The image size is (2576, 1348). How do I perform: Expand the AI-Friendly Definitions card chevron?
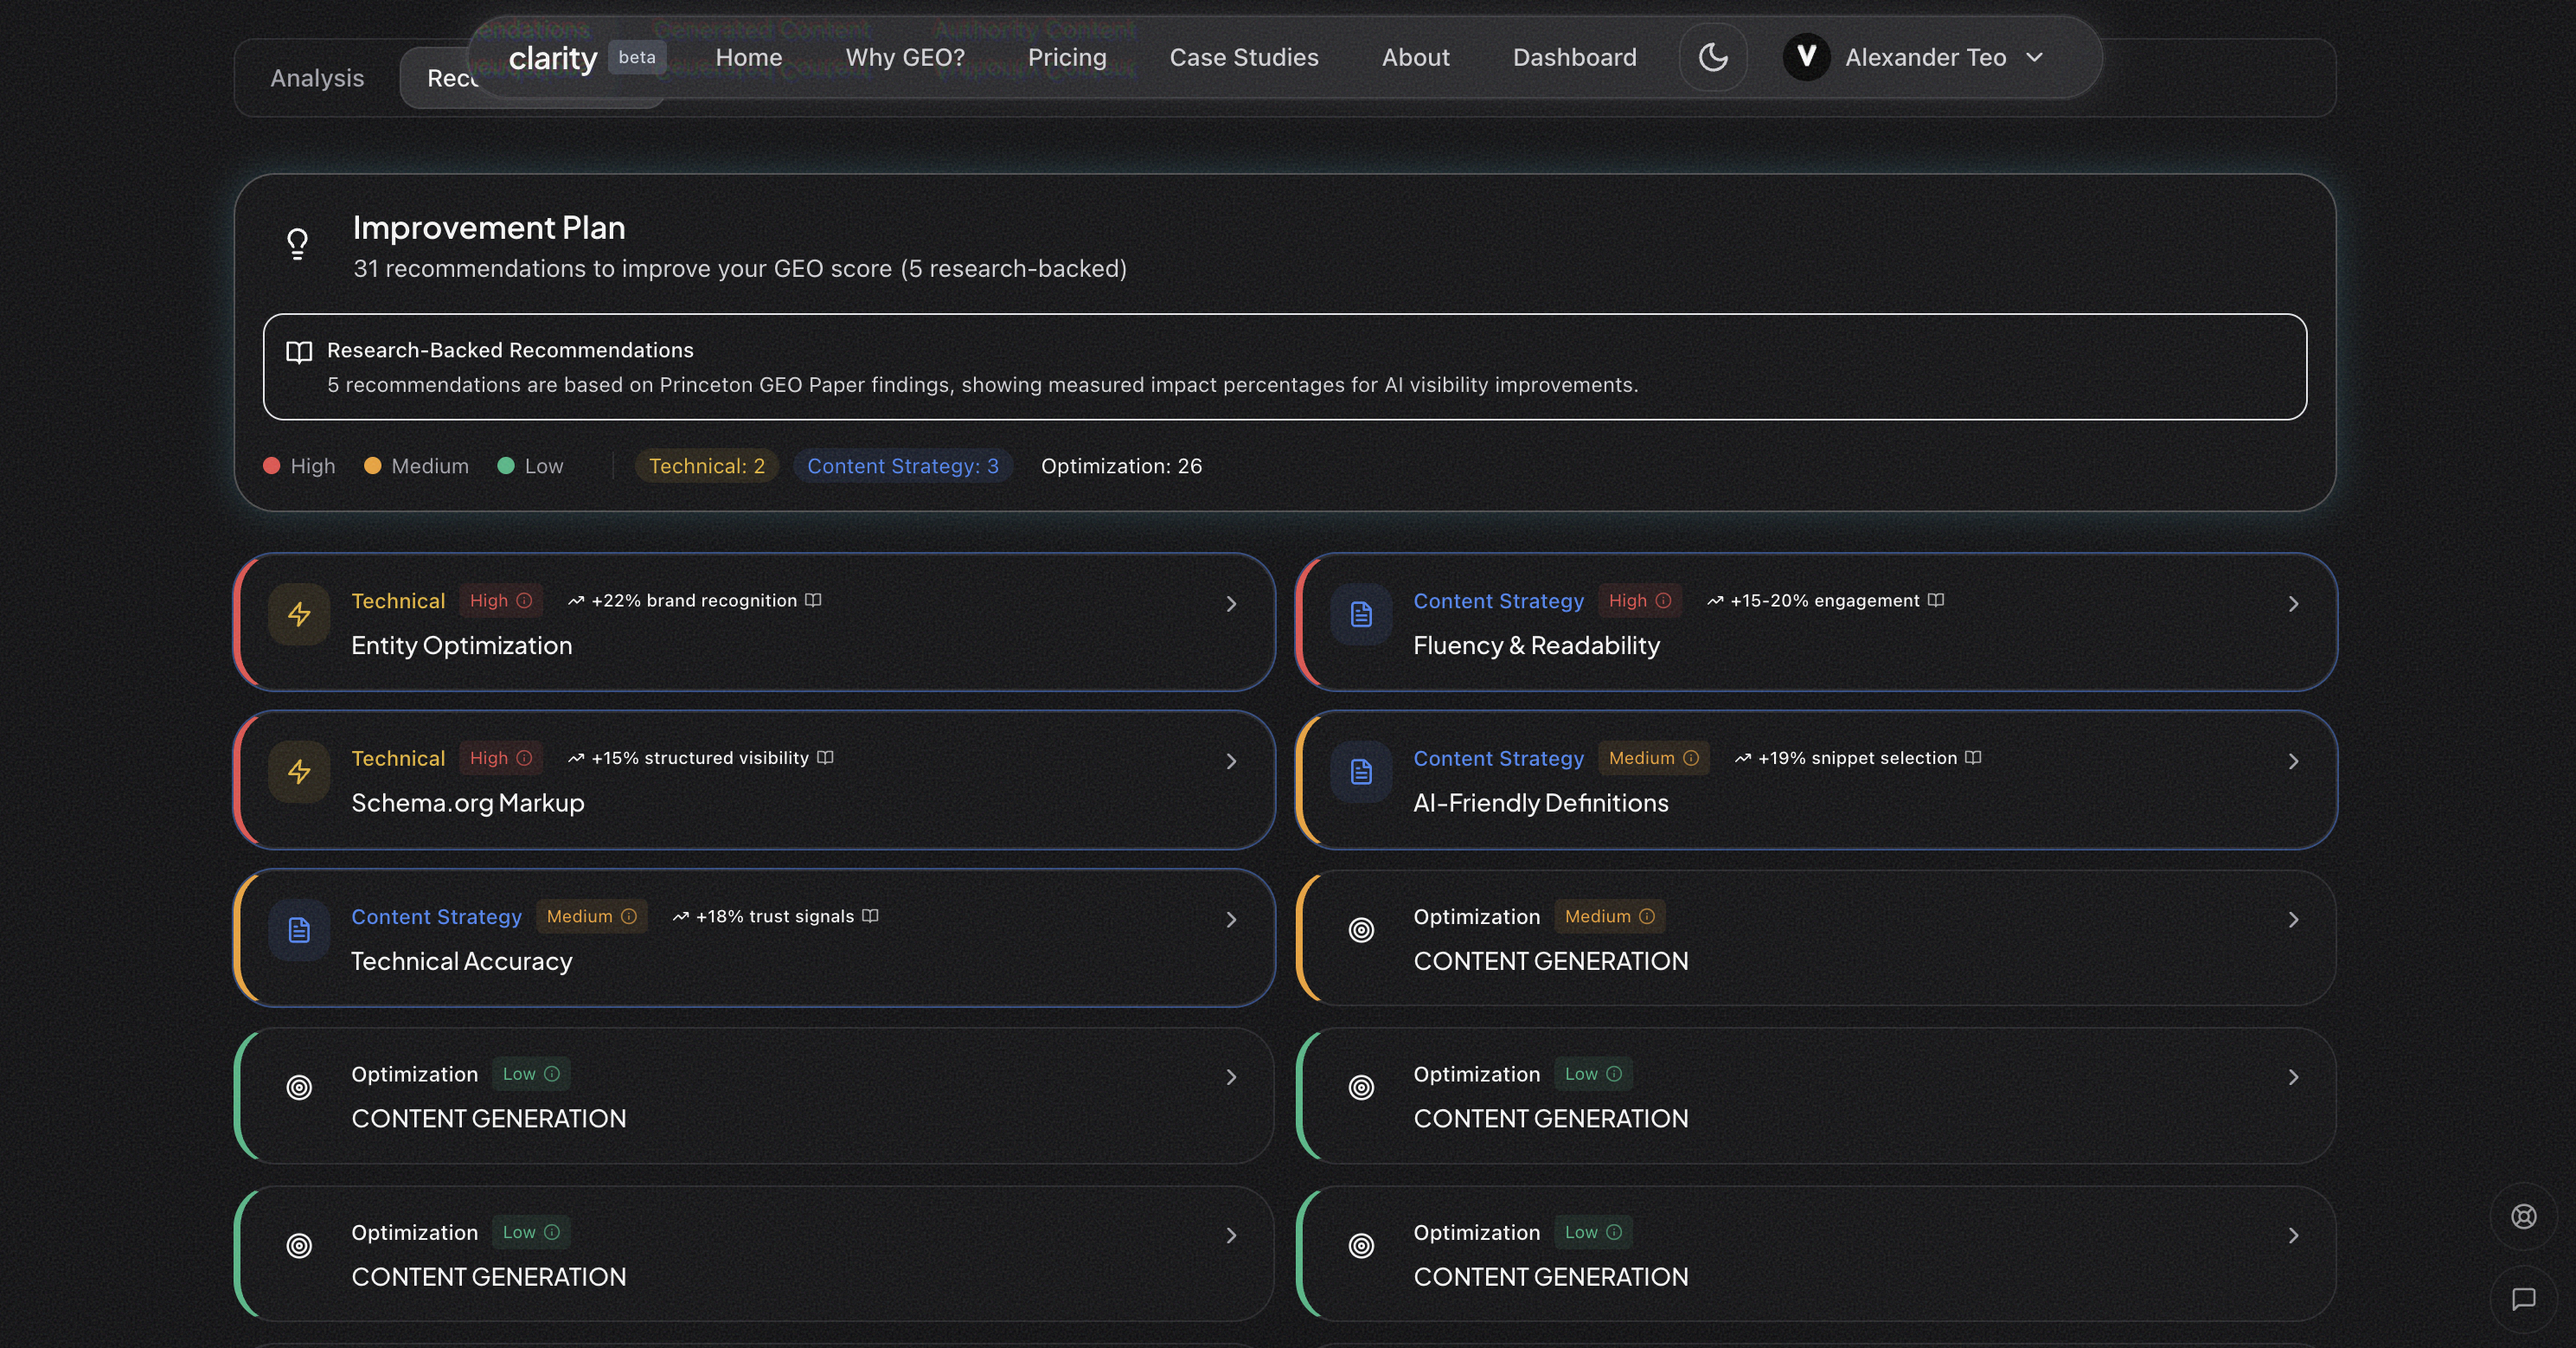pyautogui.click(x=2293, y=762)
